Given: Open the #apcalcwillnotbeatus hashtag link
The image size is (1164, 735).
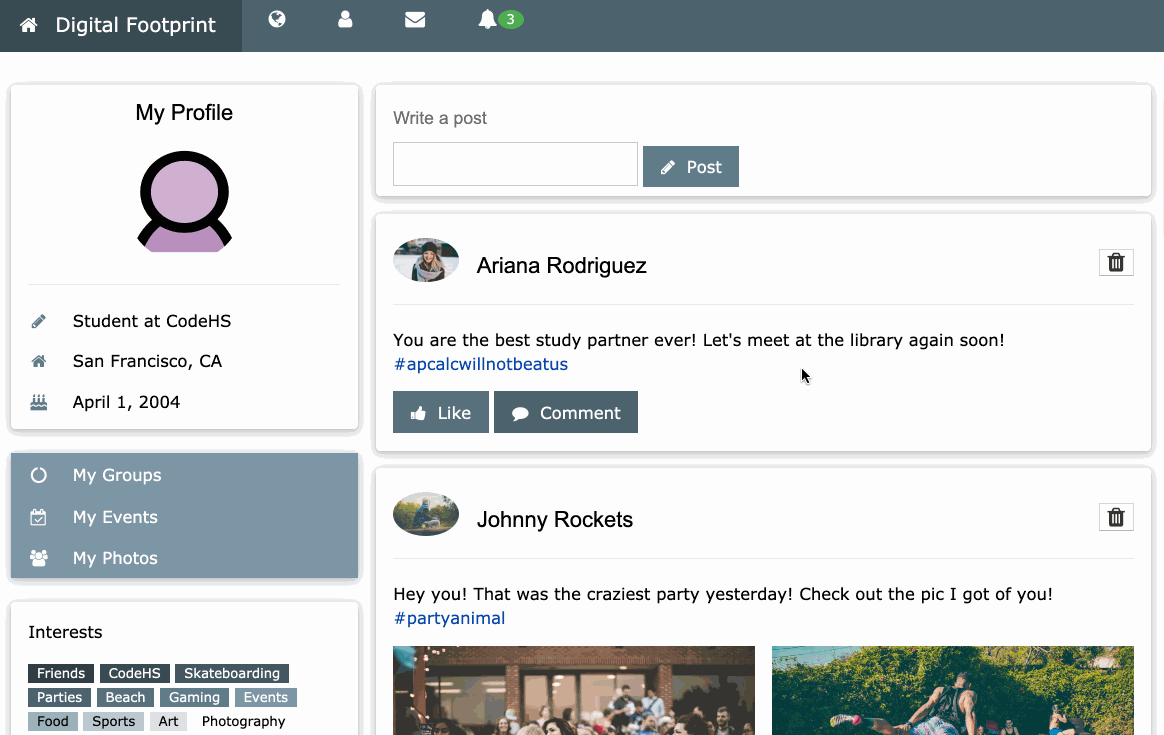Looking at the screenshot, I should tap(480, 364).
